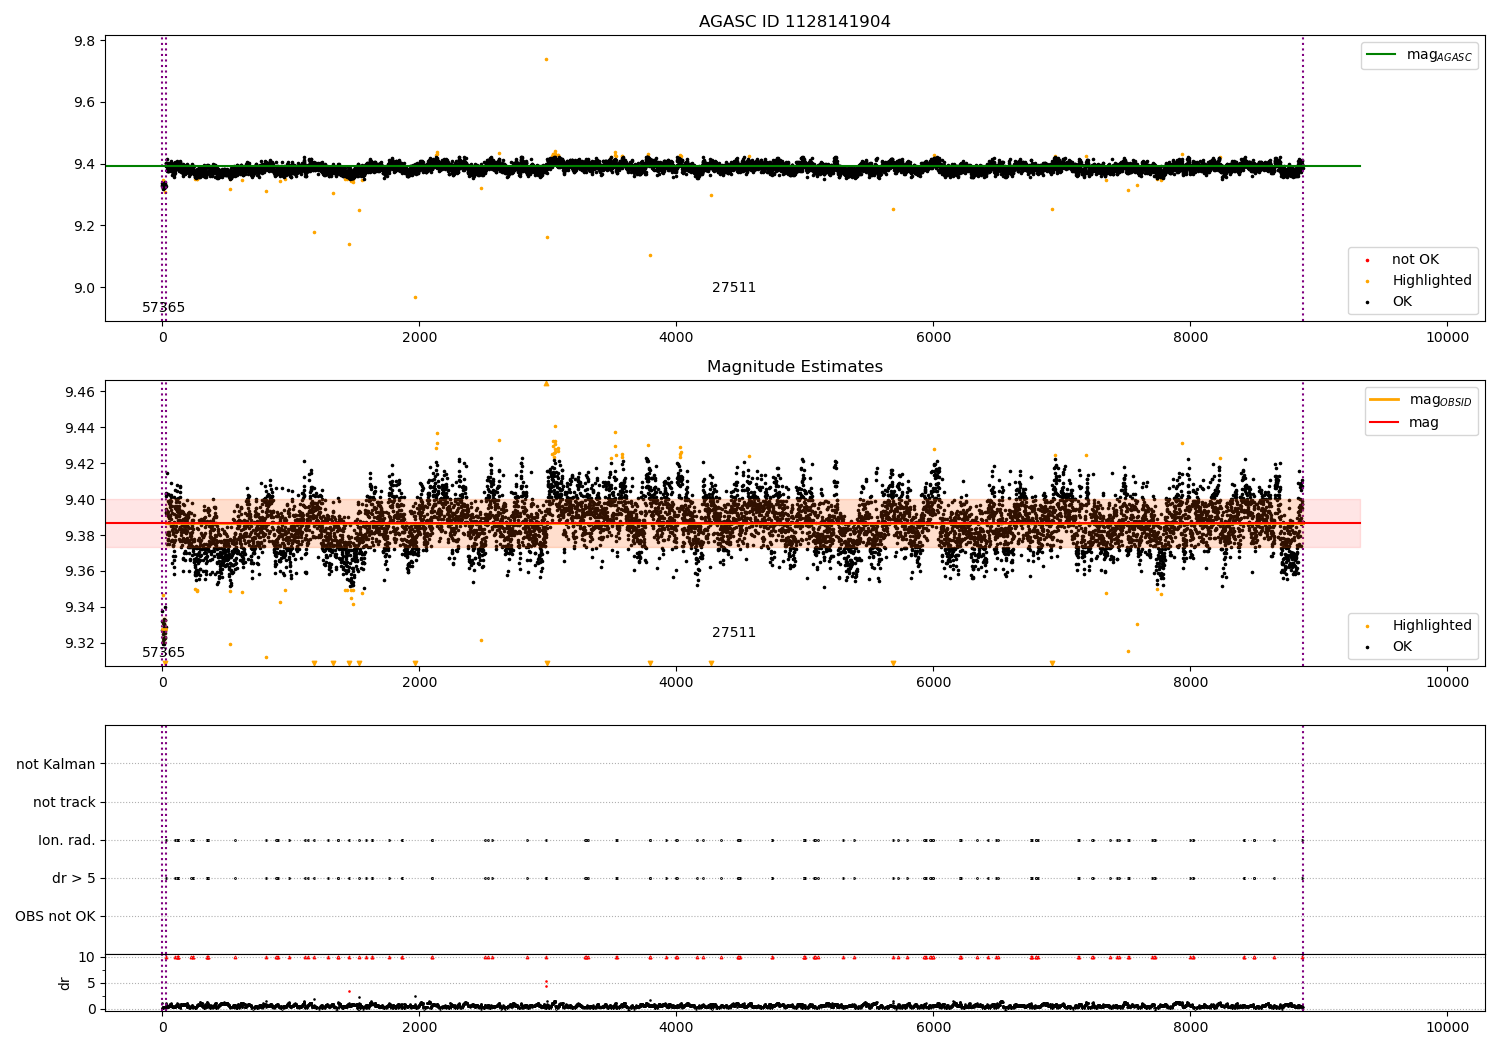Click the 9.8 y-axis tick label
The height and width of the screenshot is (1050, 1500).
click(84, 41)
